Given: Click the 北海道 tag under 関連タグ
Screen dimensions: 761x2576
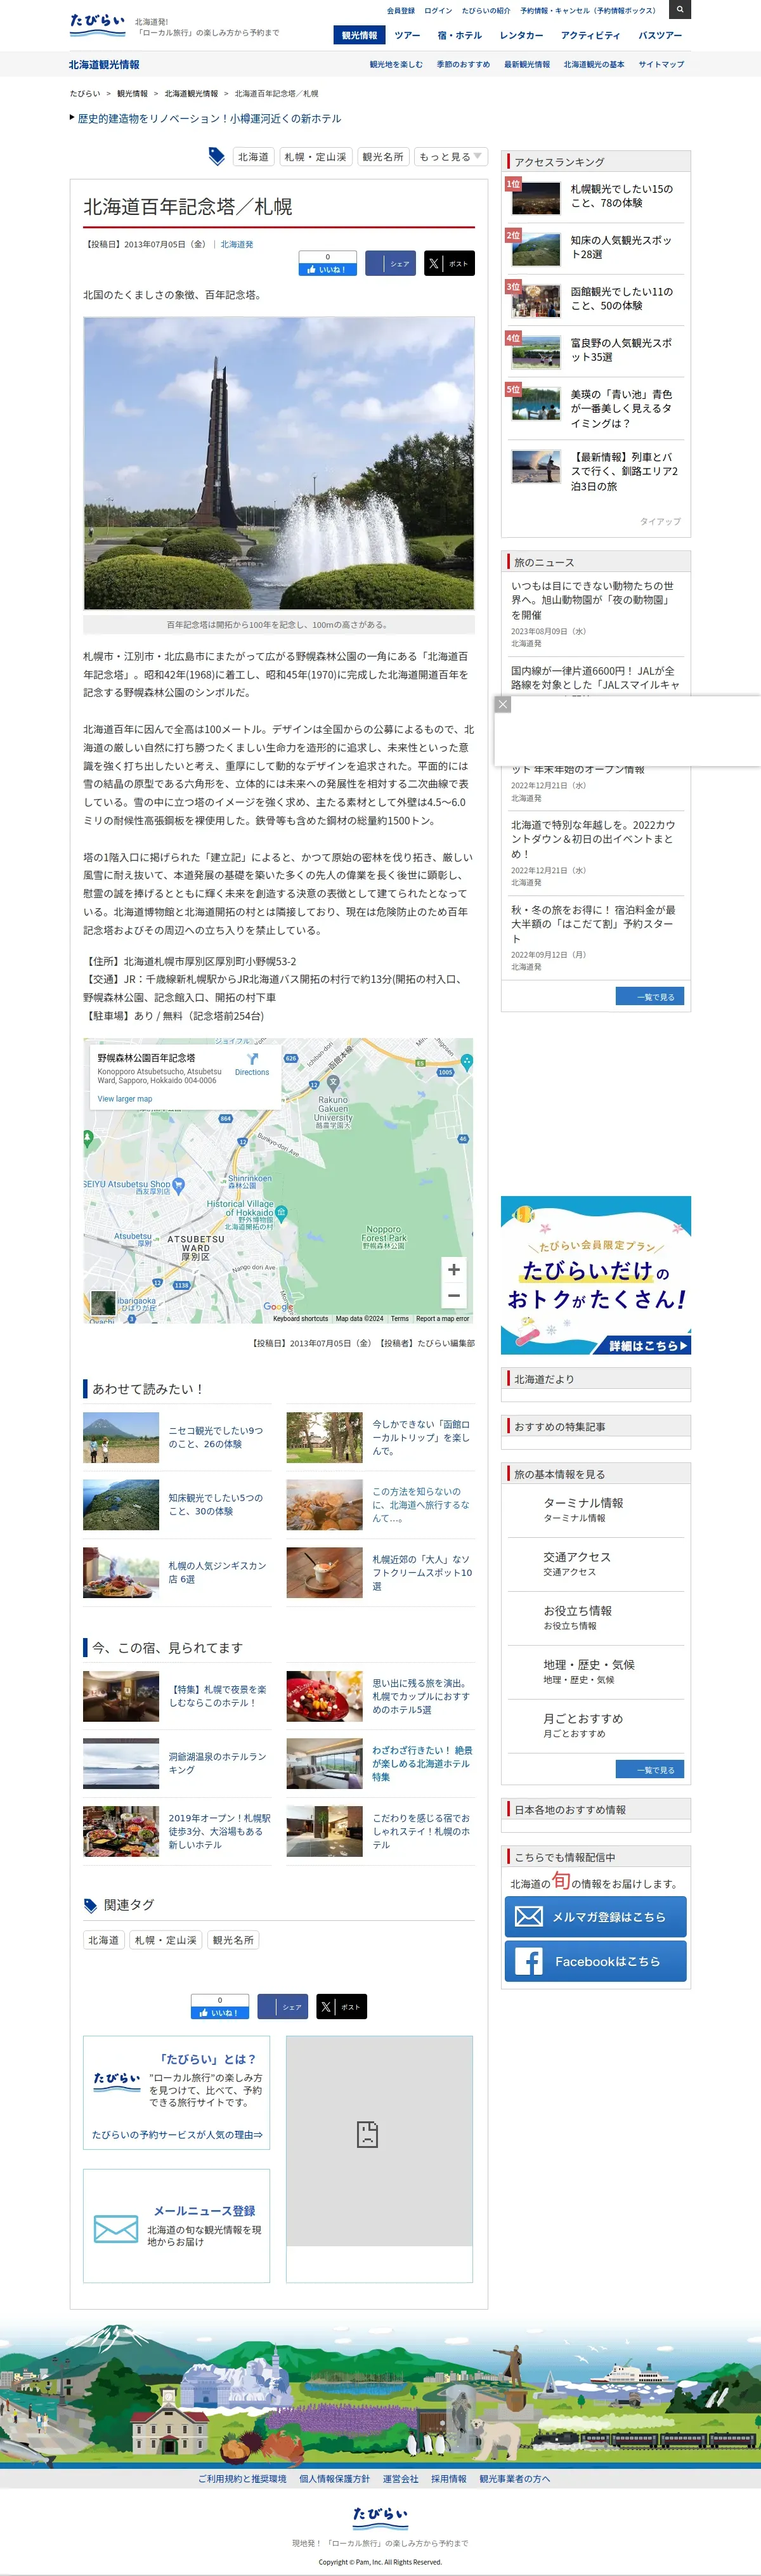Looking at the screenshot, I should [x=103, y=1940].
